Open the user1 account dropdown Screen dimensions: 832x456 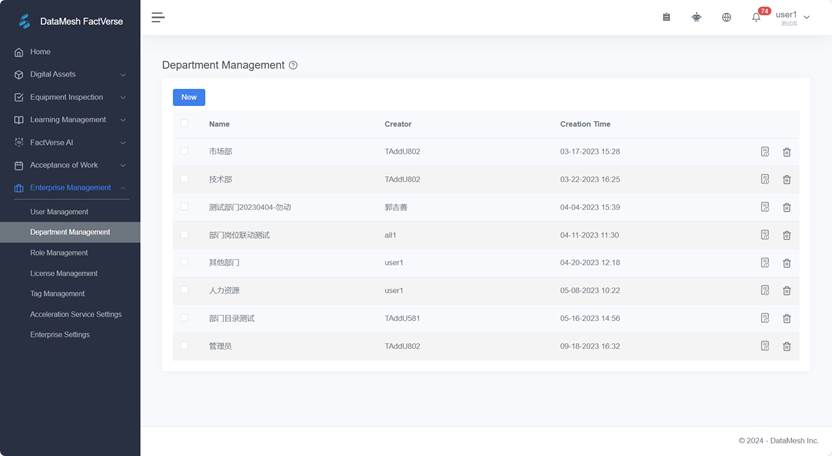[x=792, y=17]
